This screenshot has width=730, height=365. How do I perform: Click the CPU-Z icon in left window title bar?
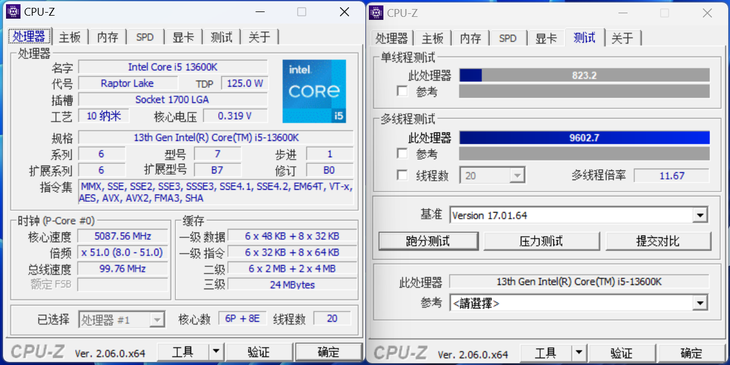click(x=13, y=12)
